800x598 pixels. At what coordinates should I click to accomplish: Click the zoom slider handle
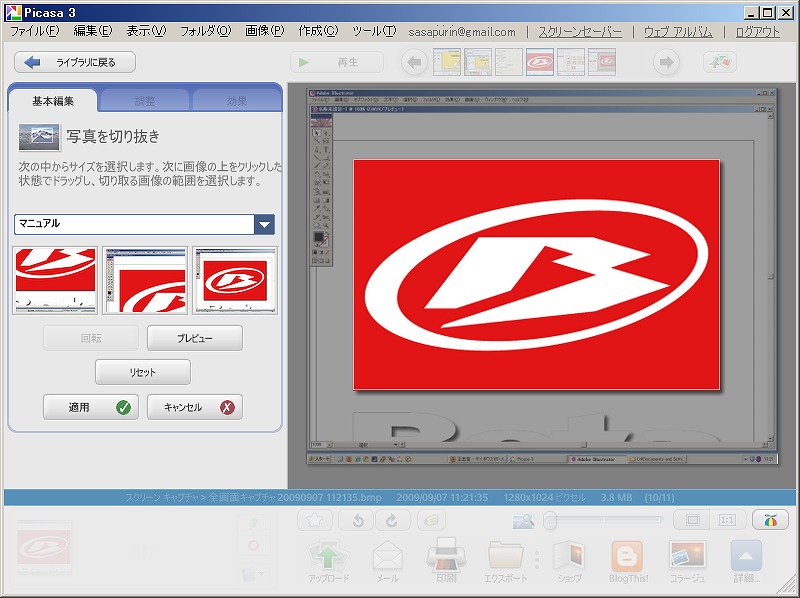[x=549, y=520]
